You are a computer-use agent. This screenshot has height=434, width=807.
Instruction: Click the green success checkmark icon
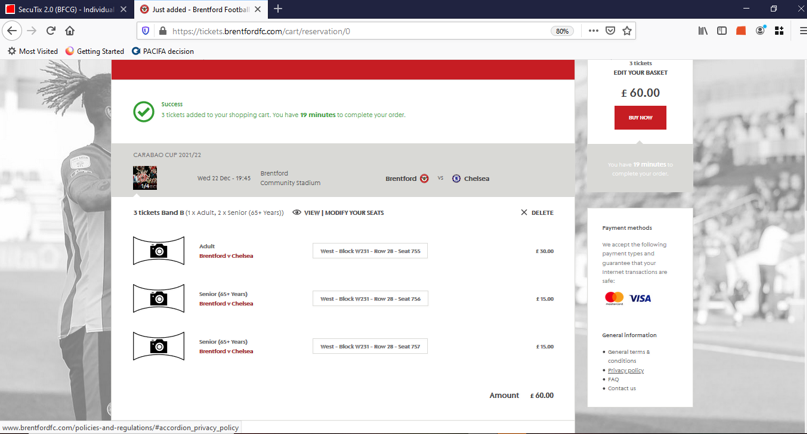[144, 112]
